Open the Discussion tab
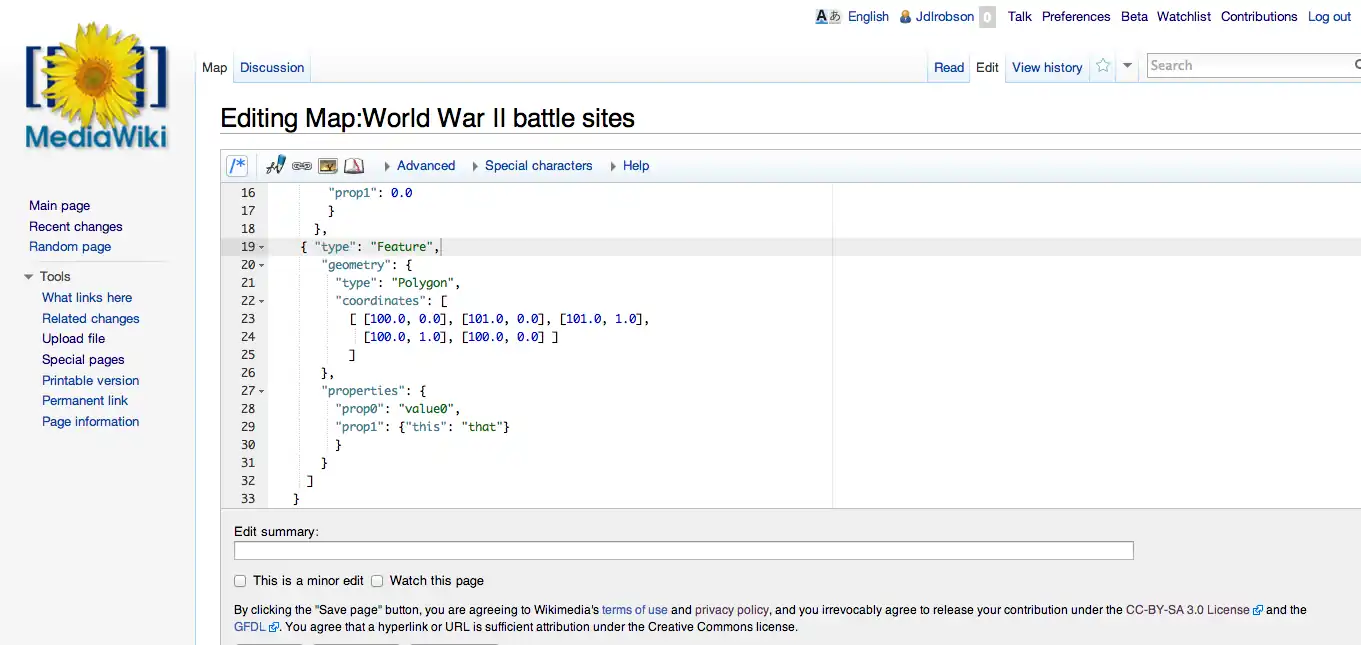Screen dimensions: 1361x645 point(272,68)
